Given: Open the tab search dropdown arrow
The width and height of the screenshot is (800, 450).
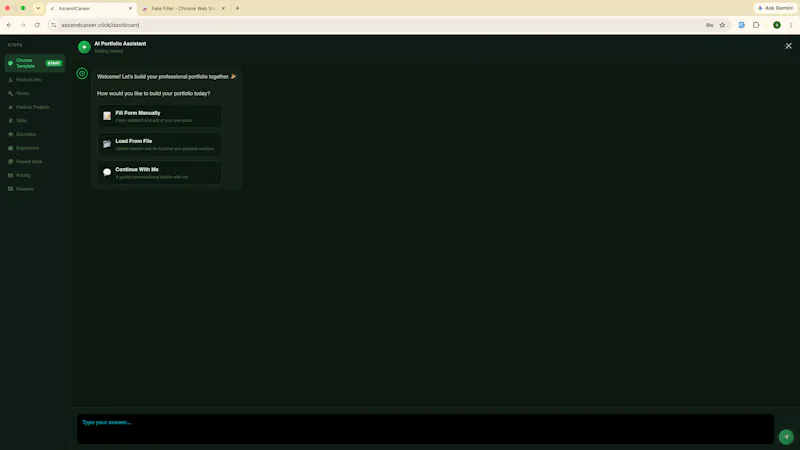Looking at the screenshot, I should [38, 8].
